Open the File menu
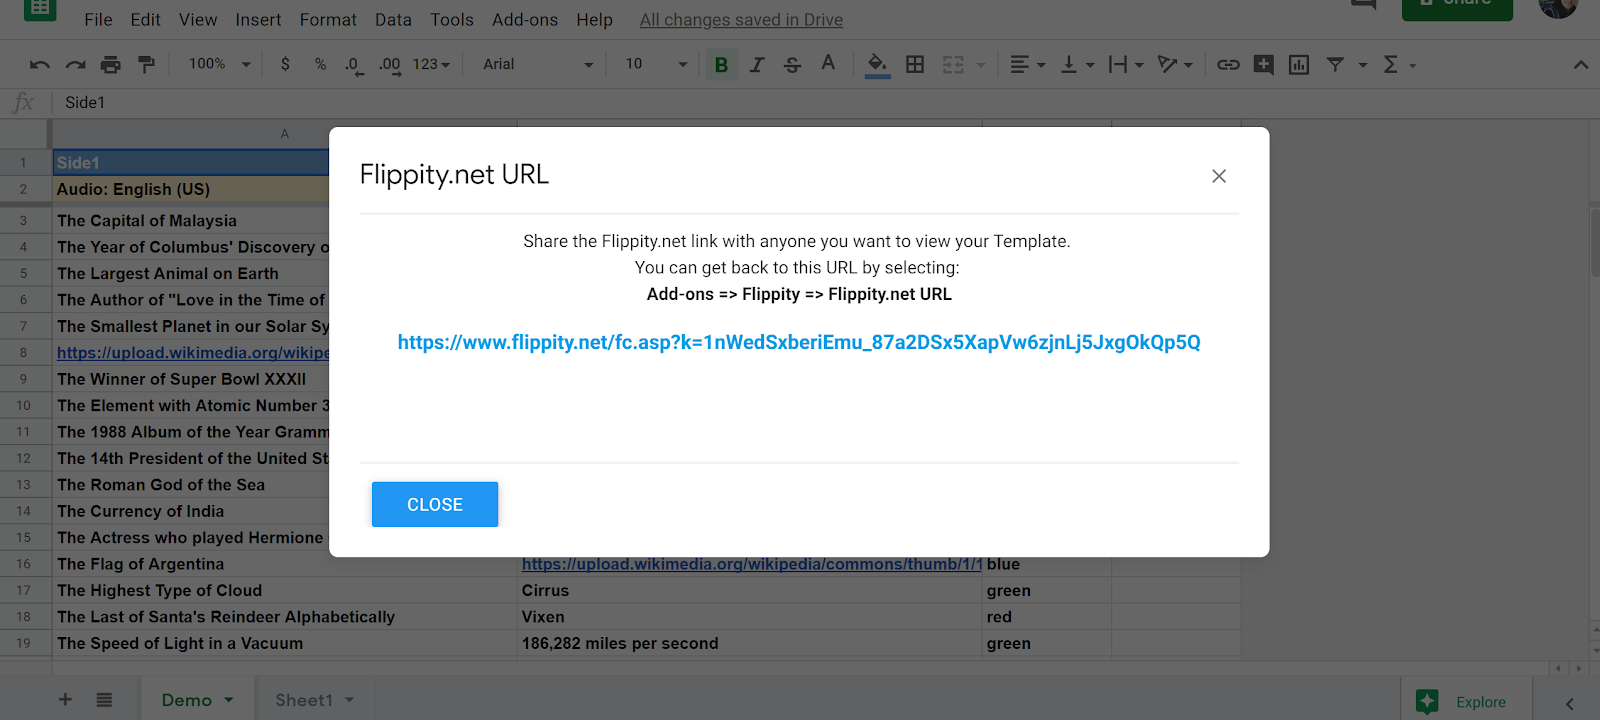This screenshot has height=720, width=1600. coord(98,20)
